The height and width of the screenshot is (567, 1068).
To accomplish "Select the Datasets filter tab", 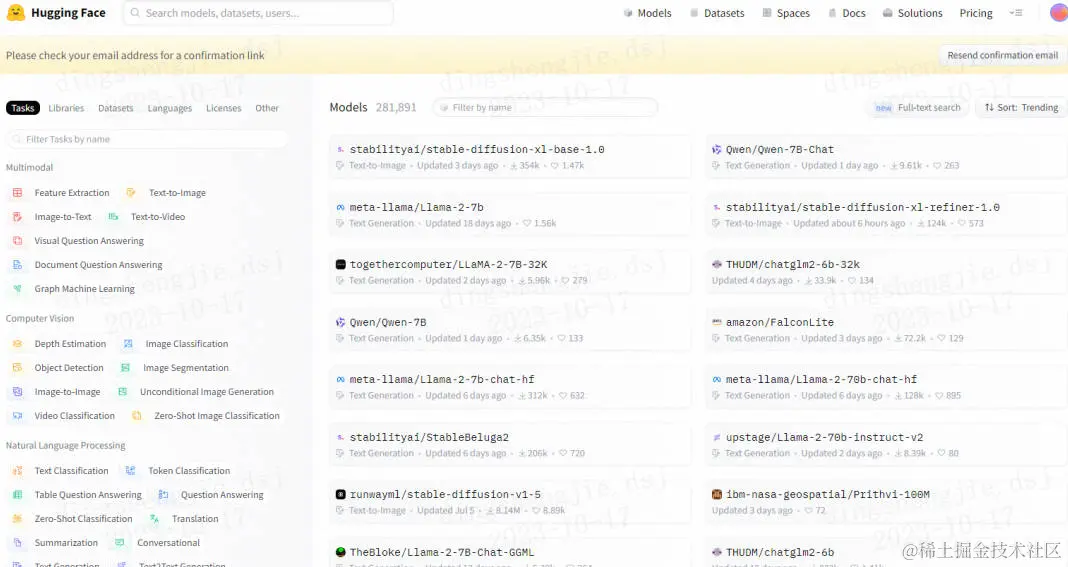I will 116,108.
